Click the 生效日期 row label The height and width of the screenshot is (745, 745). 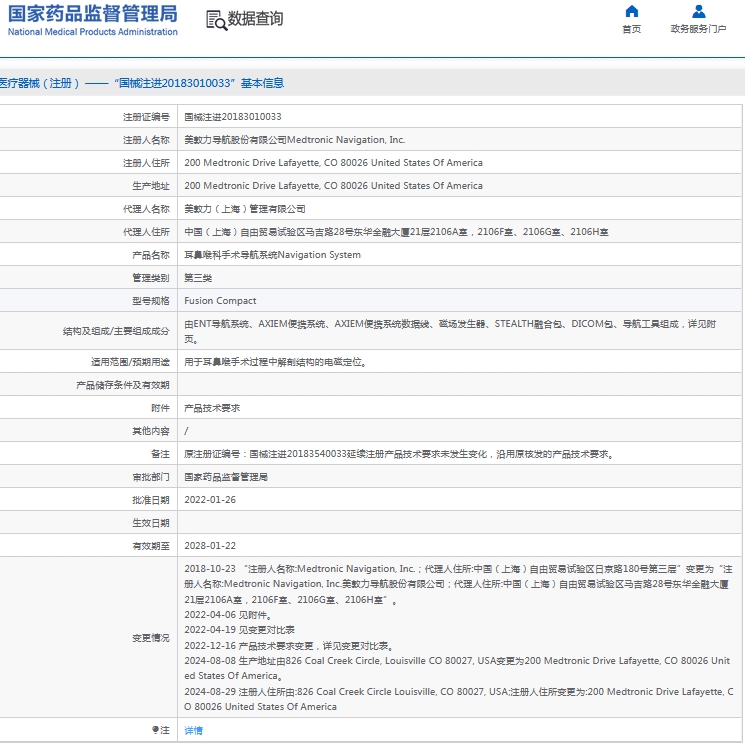coord(151,523)
